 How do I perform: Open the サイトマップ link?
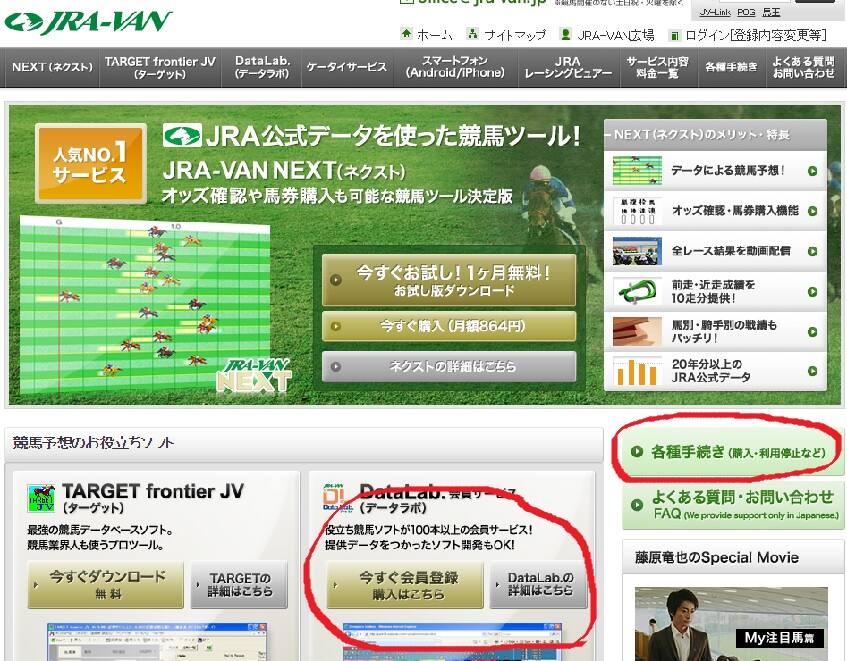(515, 35)
